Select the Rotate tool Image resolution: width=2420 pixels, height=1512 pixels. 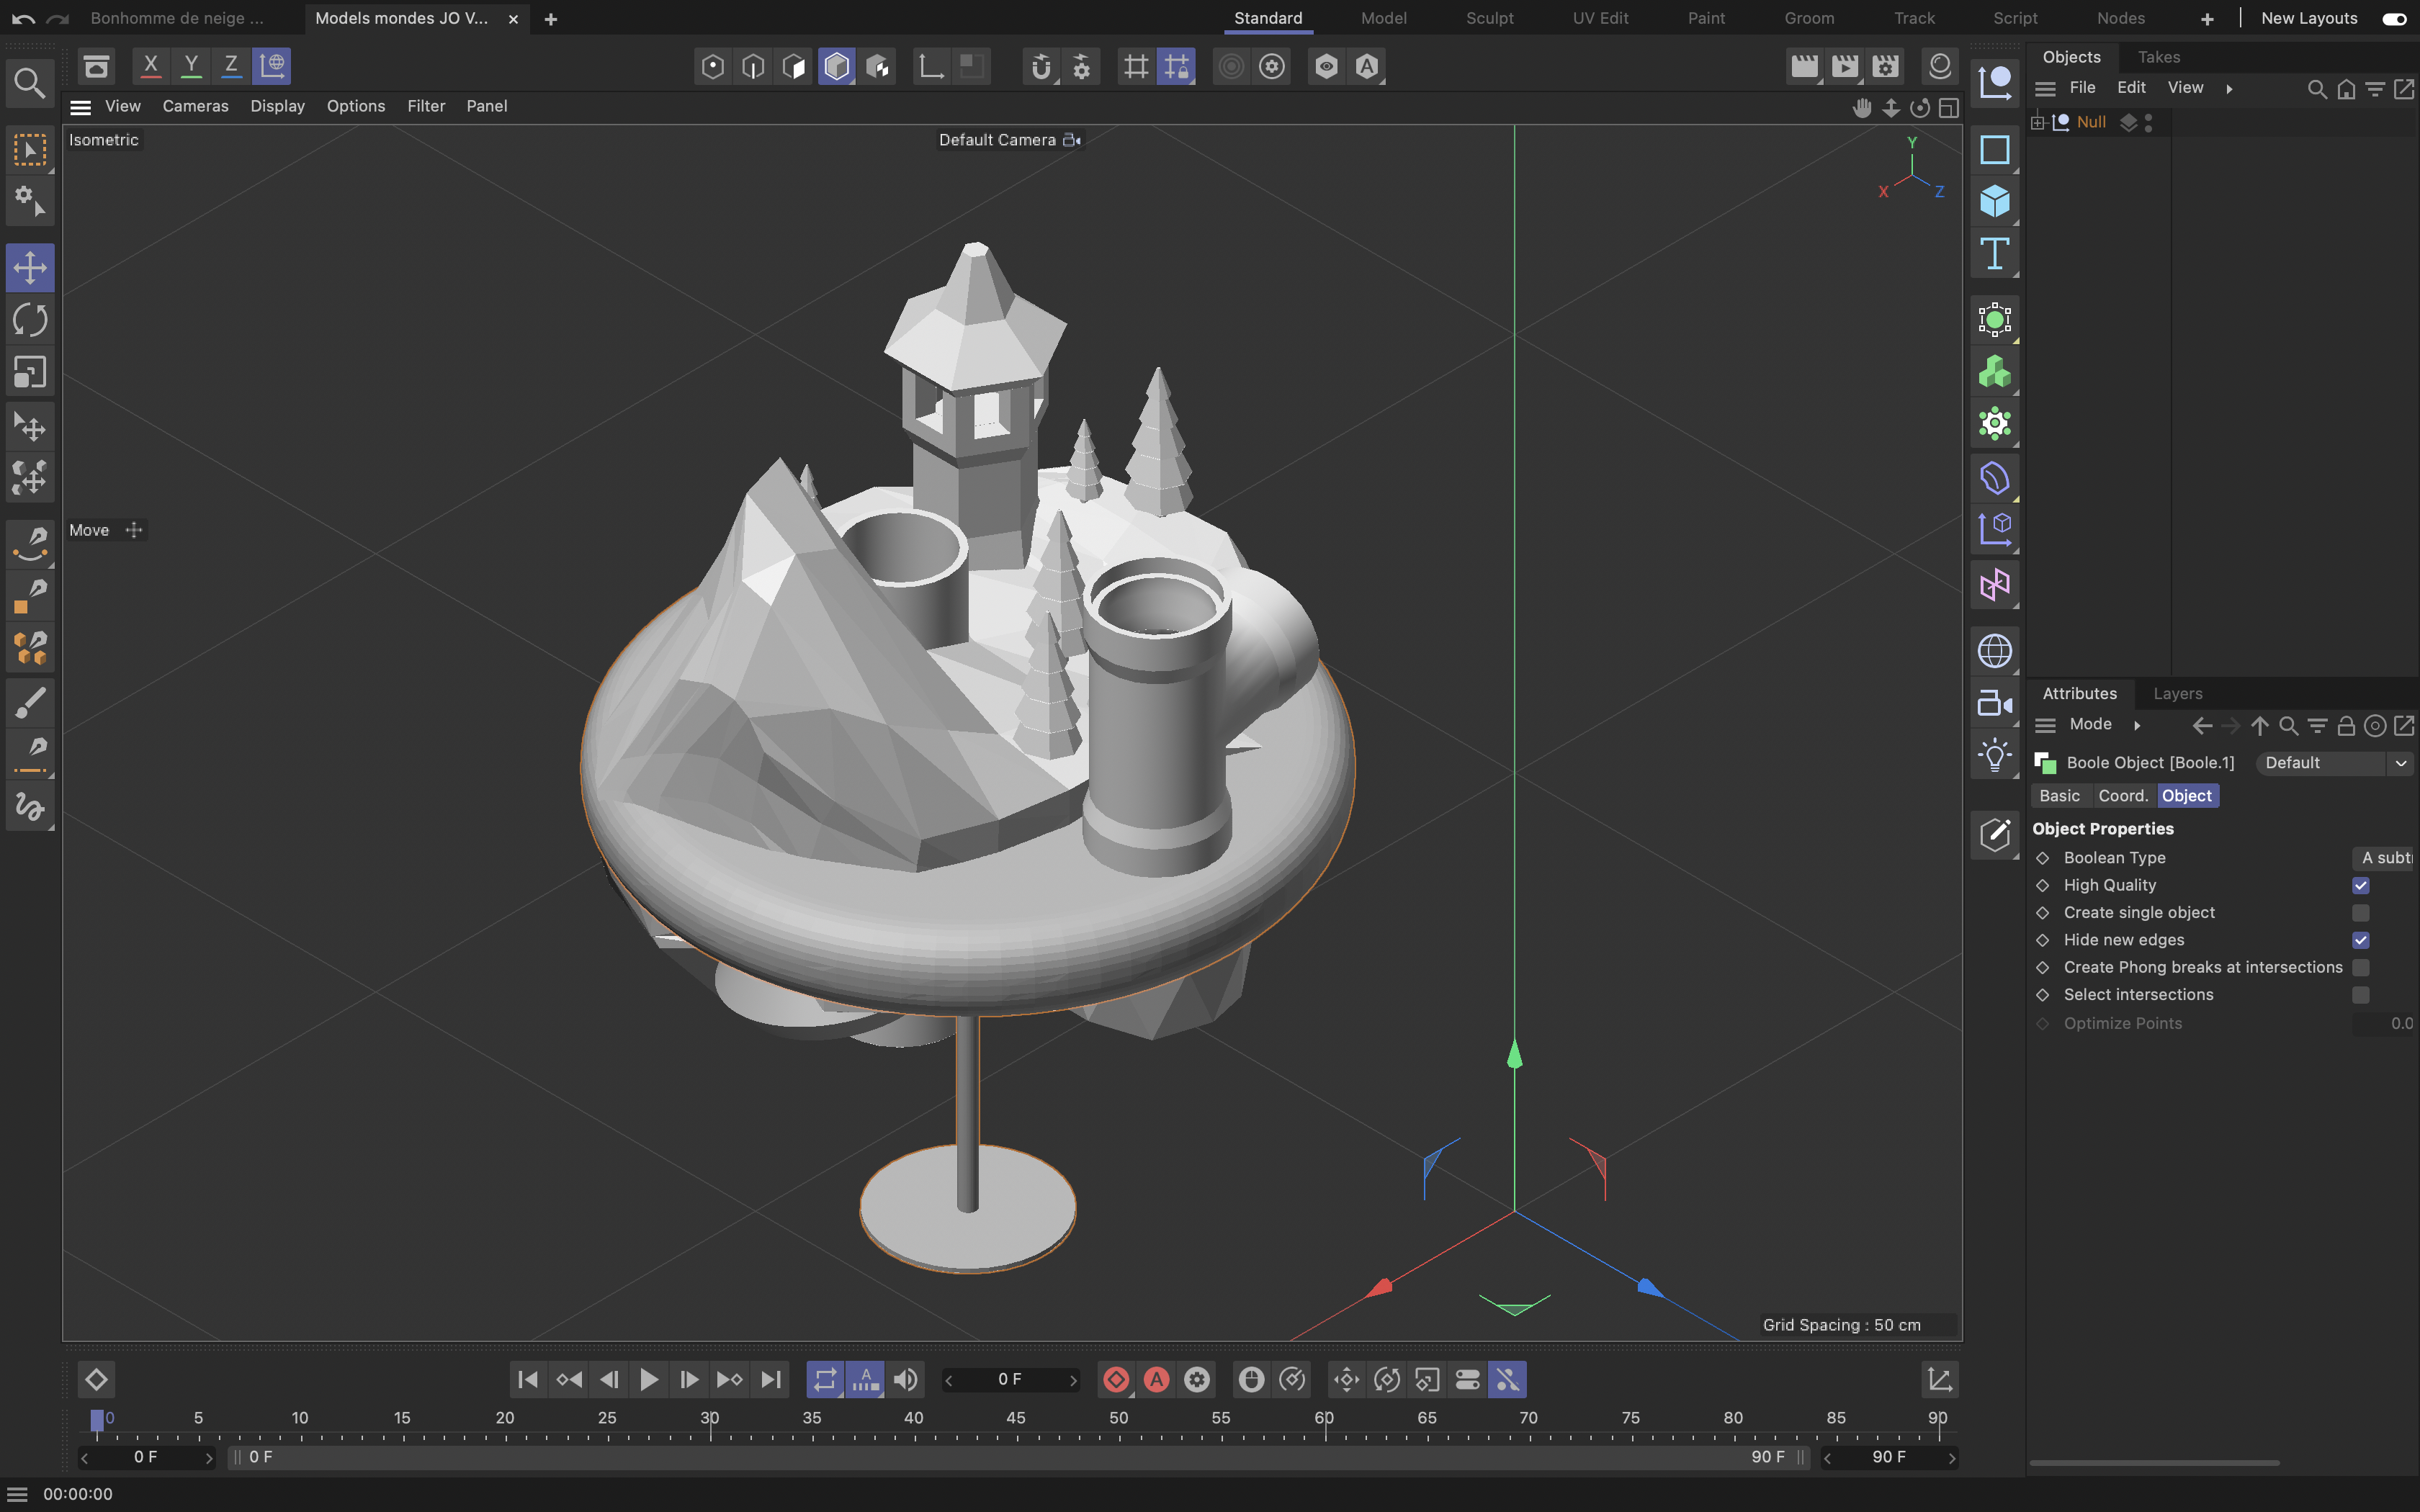click(30, 320)
